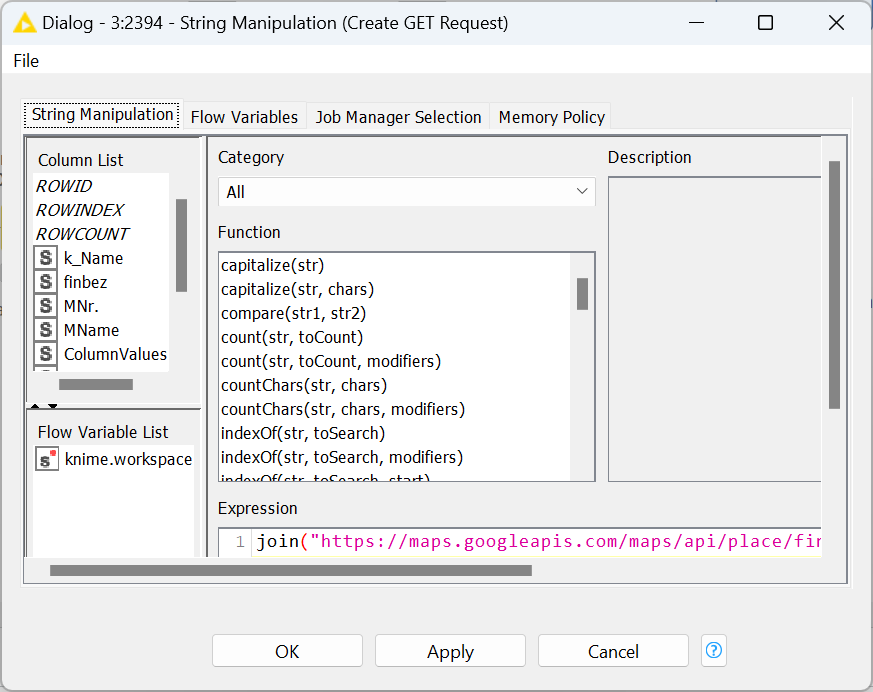873x692 pixels.
Task: Click the OK button
Action: pyautogui.click(x=287, y=651)
